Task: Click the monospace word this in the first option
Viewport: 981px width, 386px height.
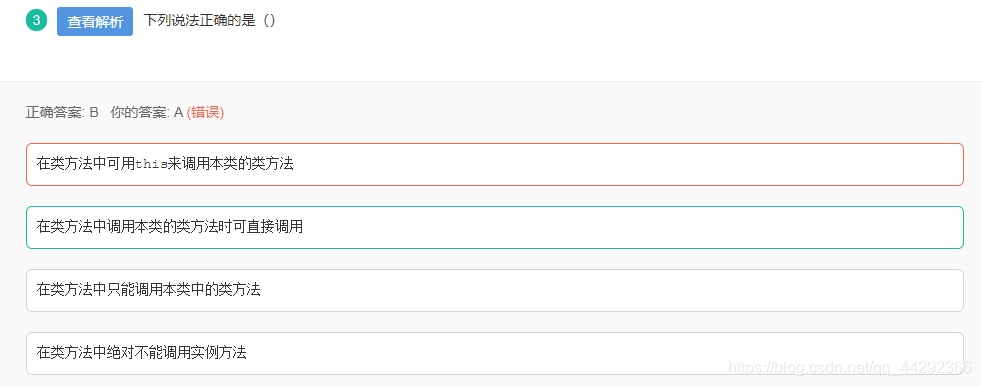Action: tap(151, 165)
